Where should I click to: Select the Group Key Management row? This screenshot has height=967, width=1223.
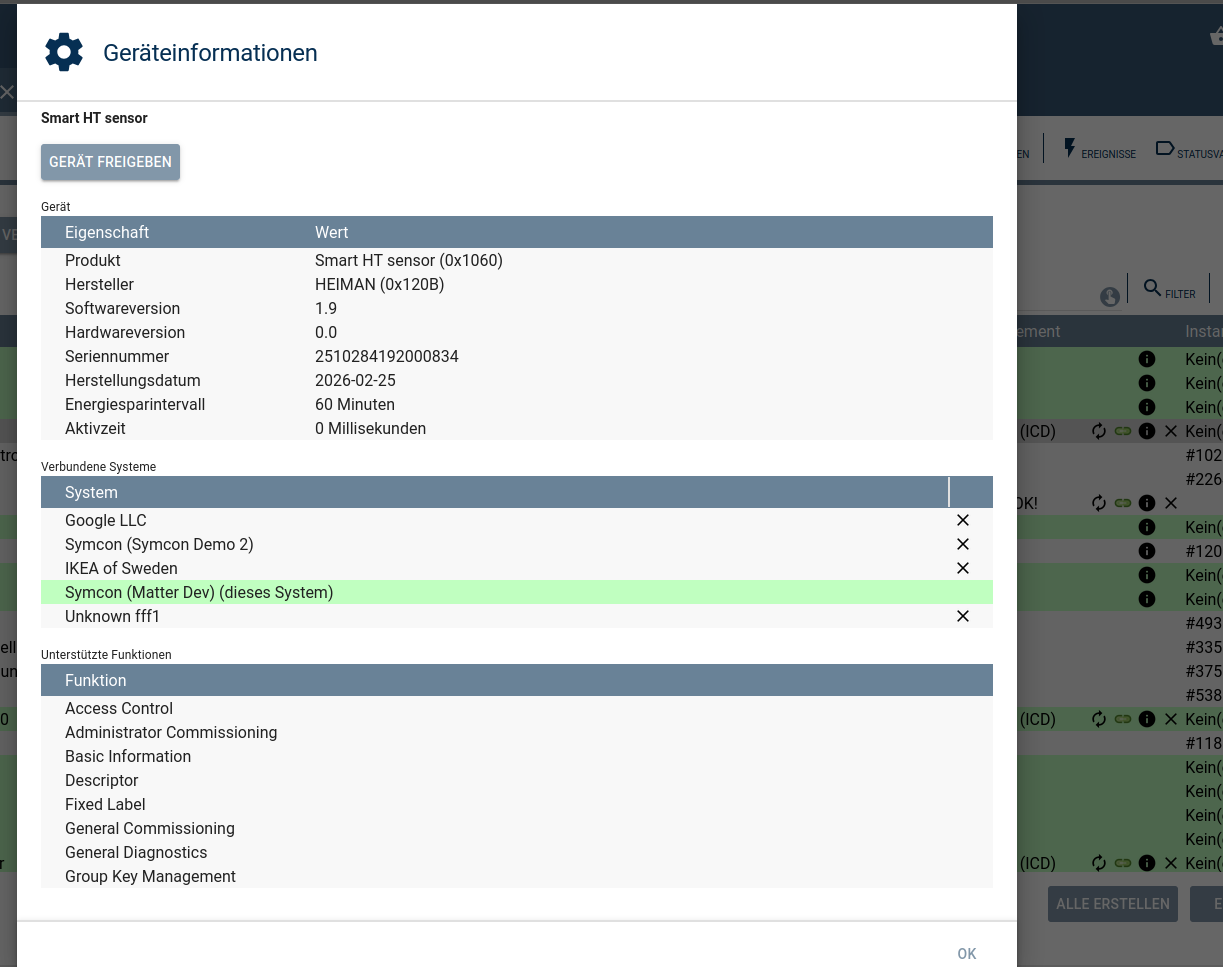pos(517,876)
